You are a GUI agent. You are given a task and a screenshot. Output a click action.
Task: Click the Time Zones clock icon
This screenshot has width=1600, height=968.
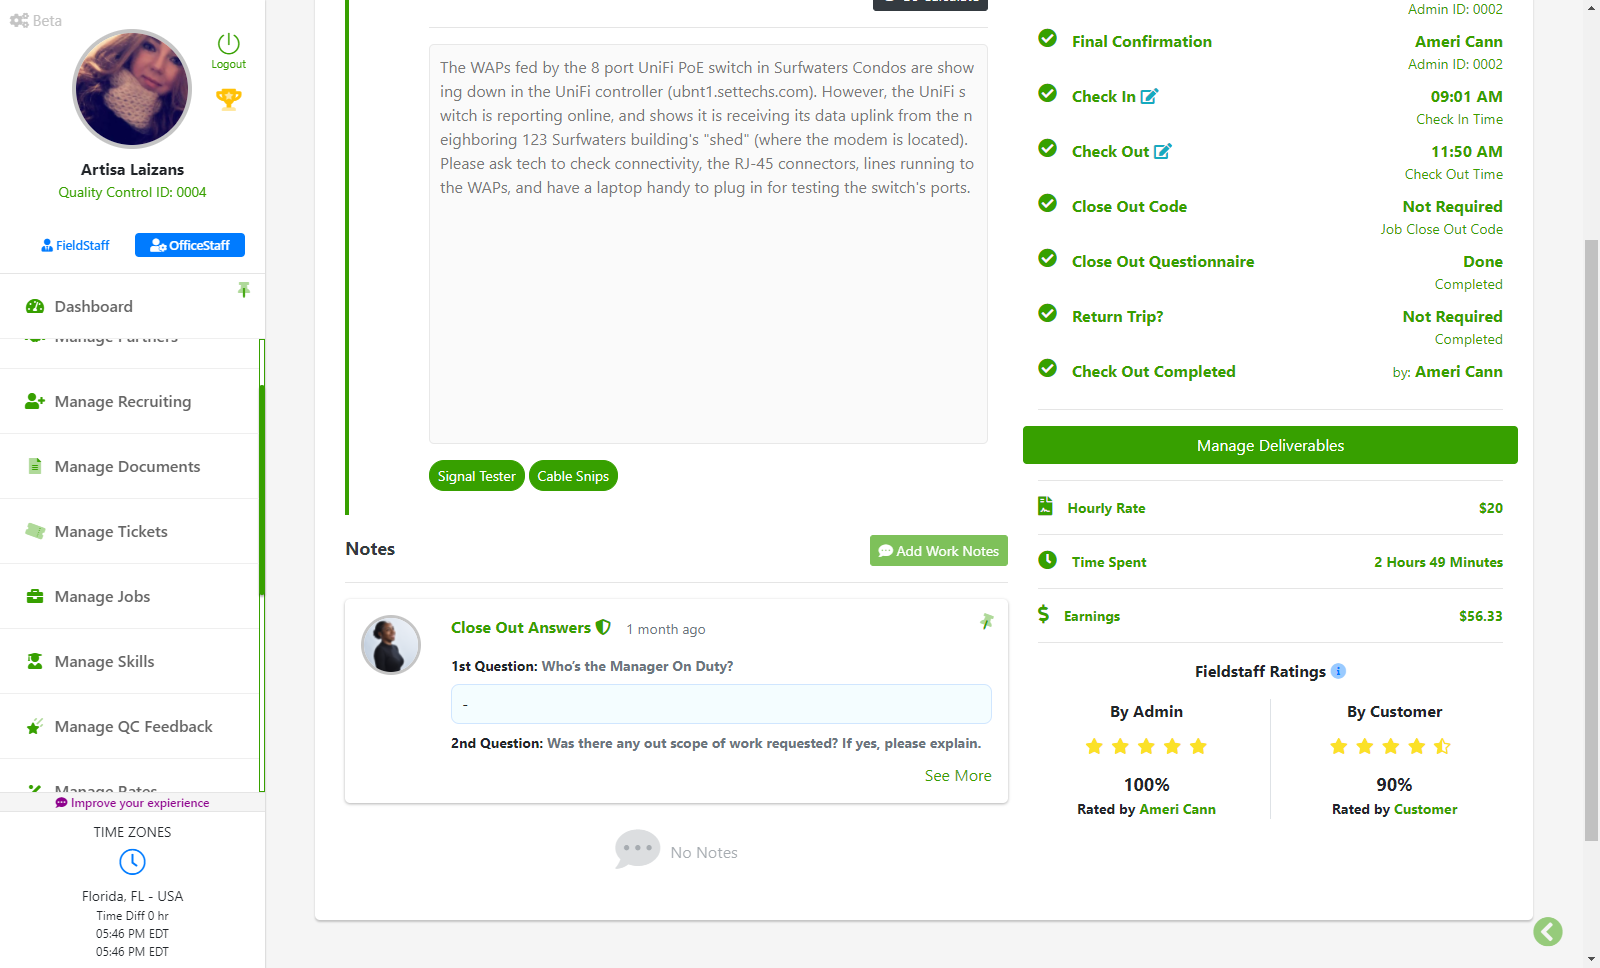132,862
